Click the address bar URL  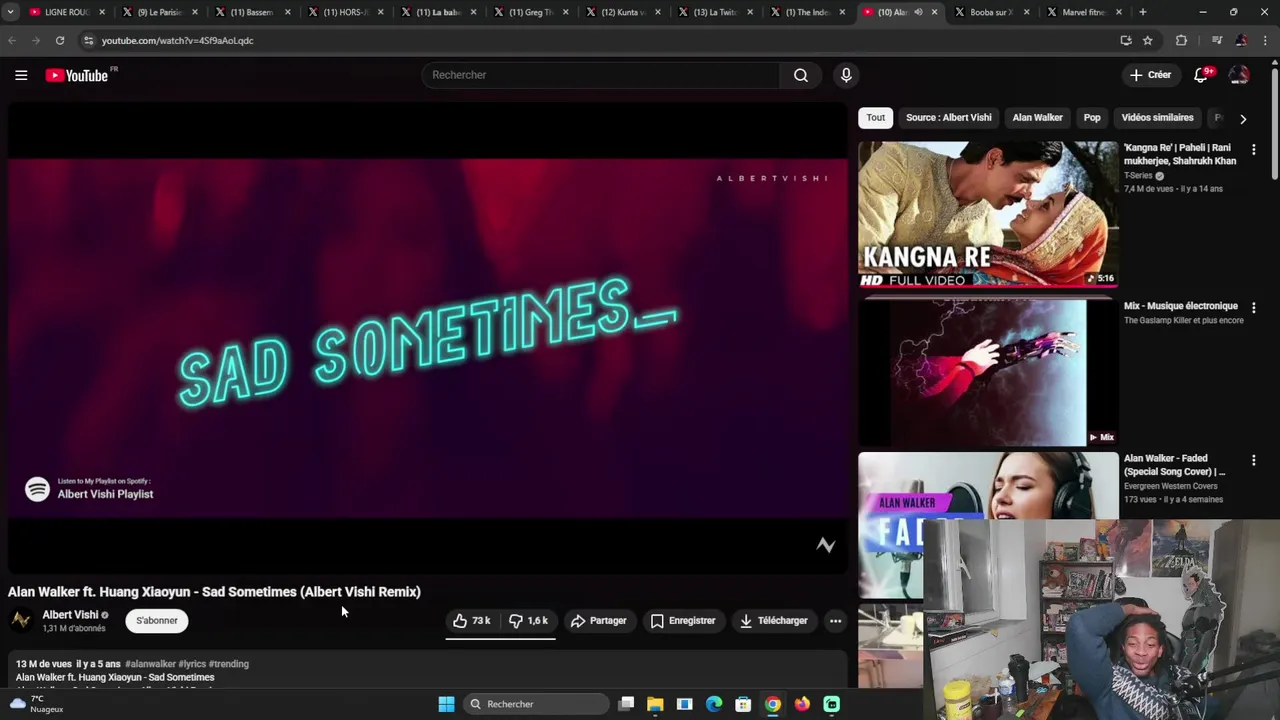coord(177,40)
